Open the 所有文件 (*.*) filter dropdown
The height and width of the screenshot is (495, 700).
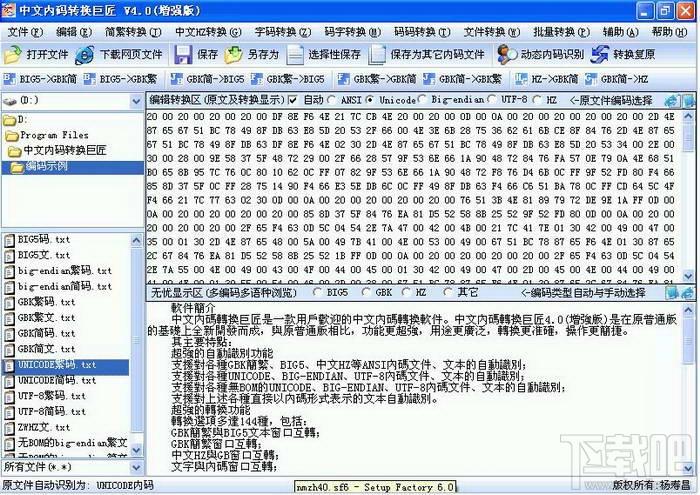tap(137, 468)
